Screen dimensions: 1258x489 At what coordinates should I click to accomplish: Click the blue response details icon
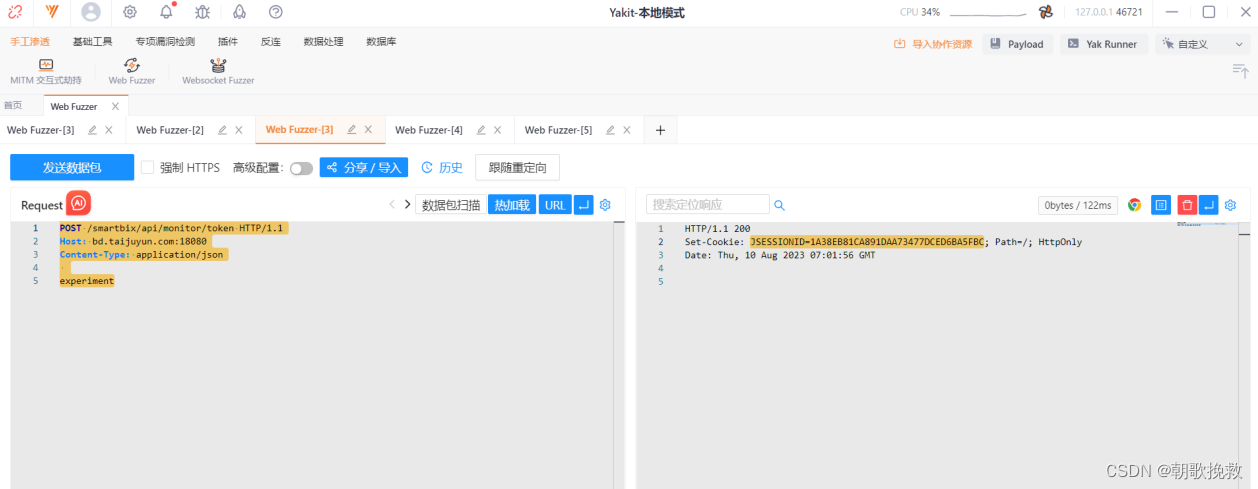tap(1161, 205)
